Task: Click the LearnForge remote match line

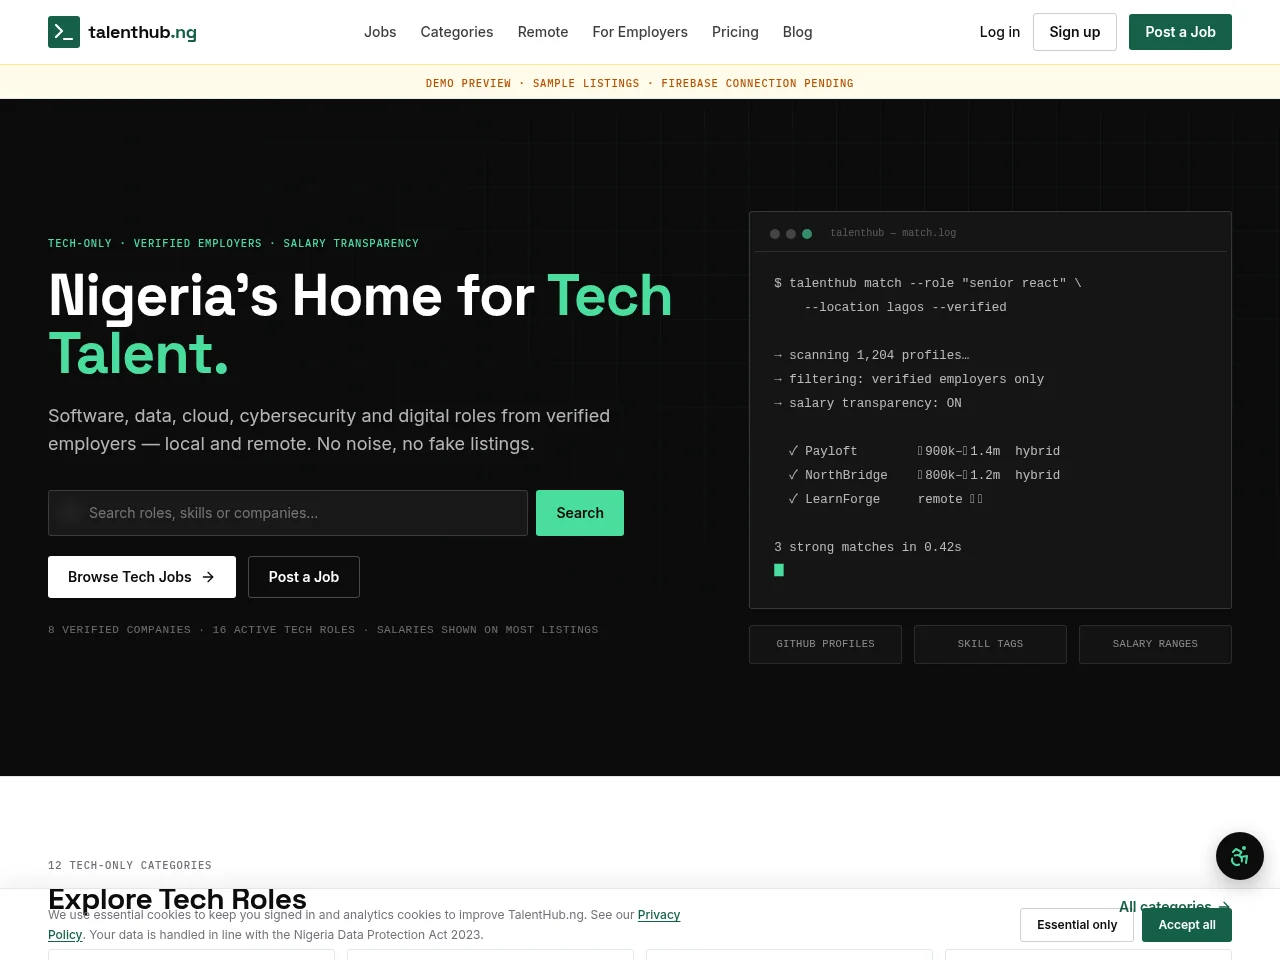Action: point(886,499)
